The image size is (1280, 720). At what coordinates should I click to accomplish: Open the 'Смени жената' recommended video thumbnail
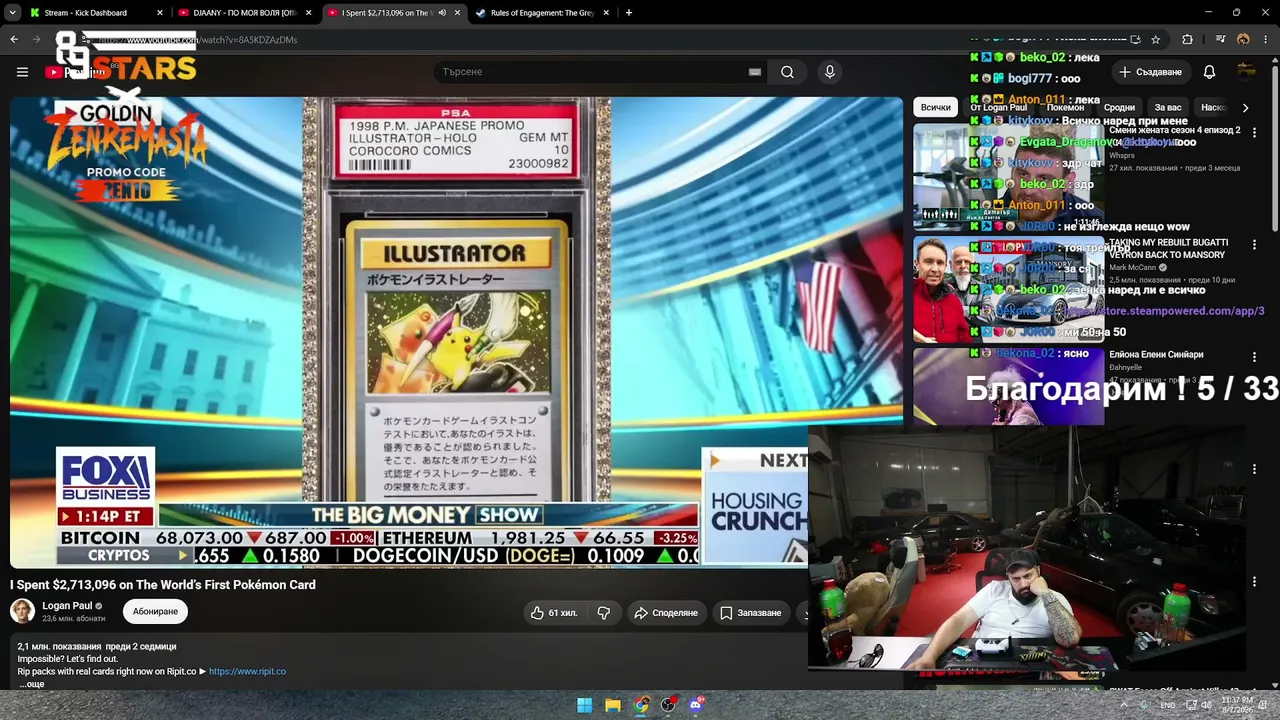pos(1008,177)
